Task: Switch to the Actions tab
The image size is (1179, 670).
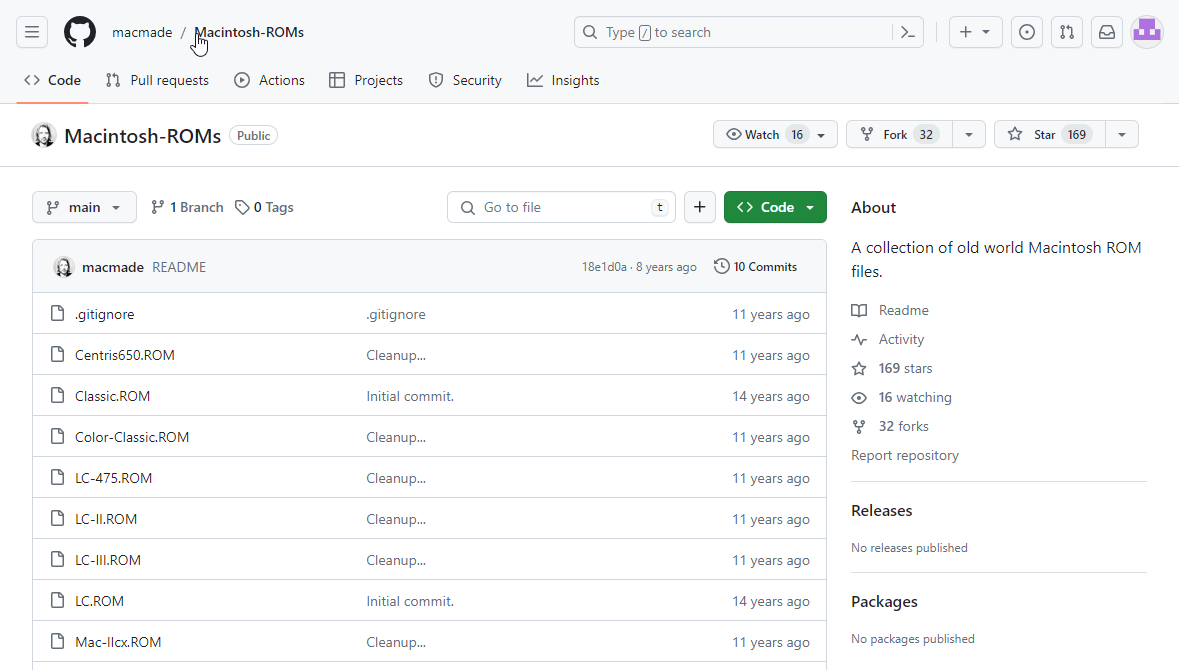Action: (269, 80)
